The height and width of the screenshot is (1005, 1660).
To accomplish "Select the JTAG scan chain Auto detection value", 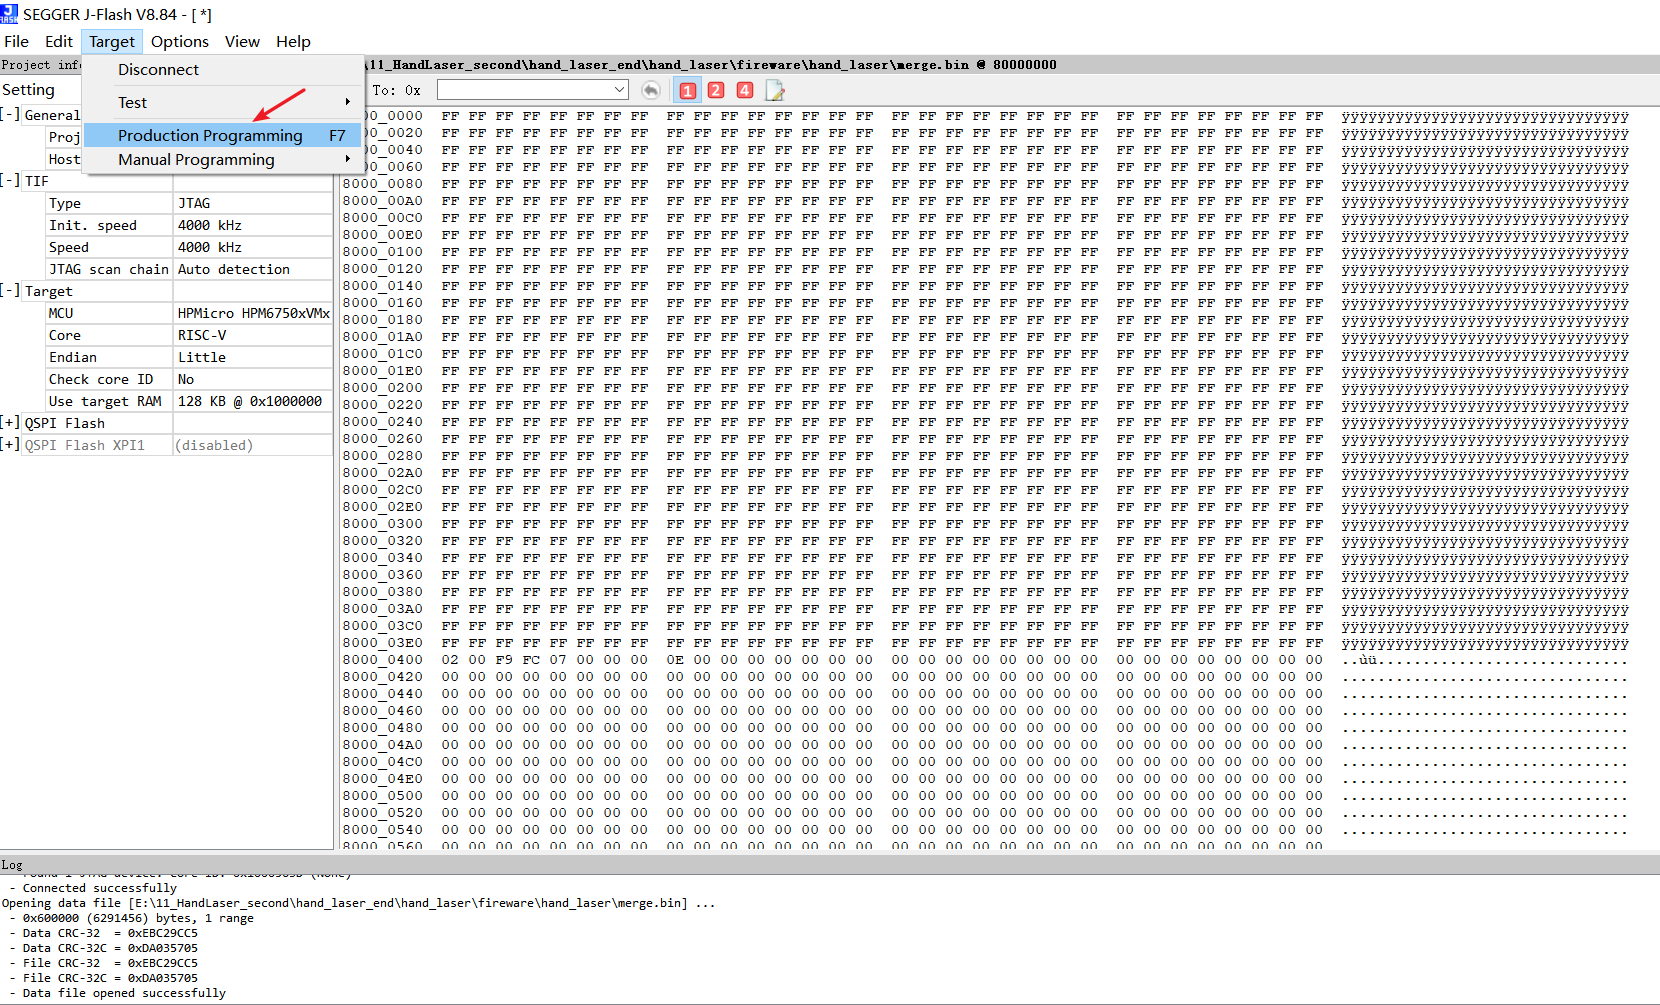I will pos(253,269).
